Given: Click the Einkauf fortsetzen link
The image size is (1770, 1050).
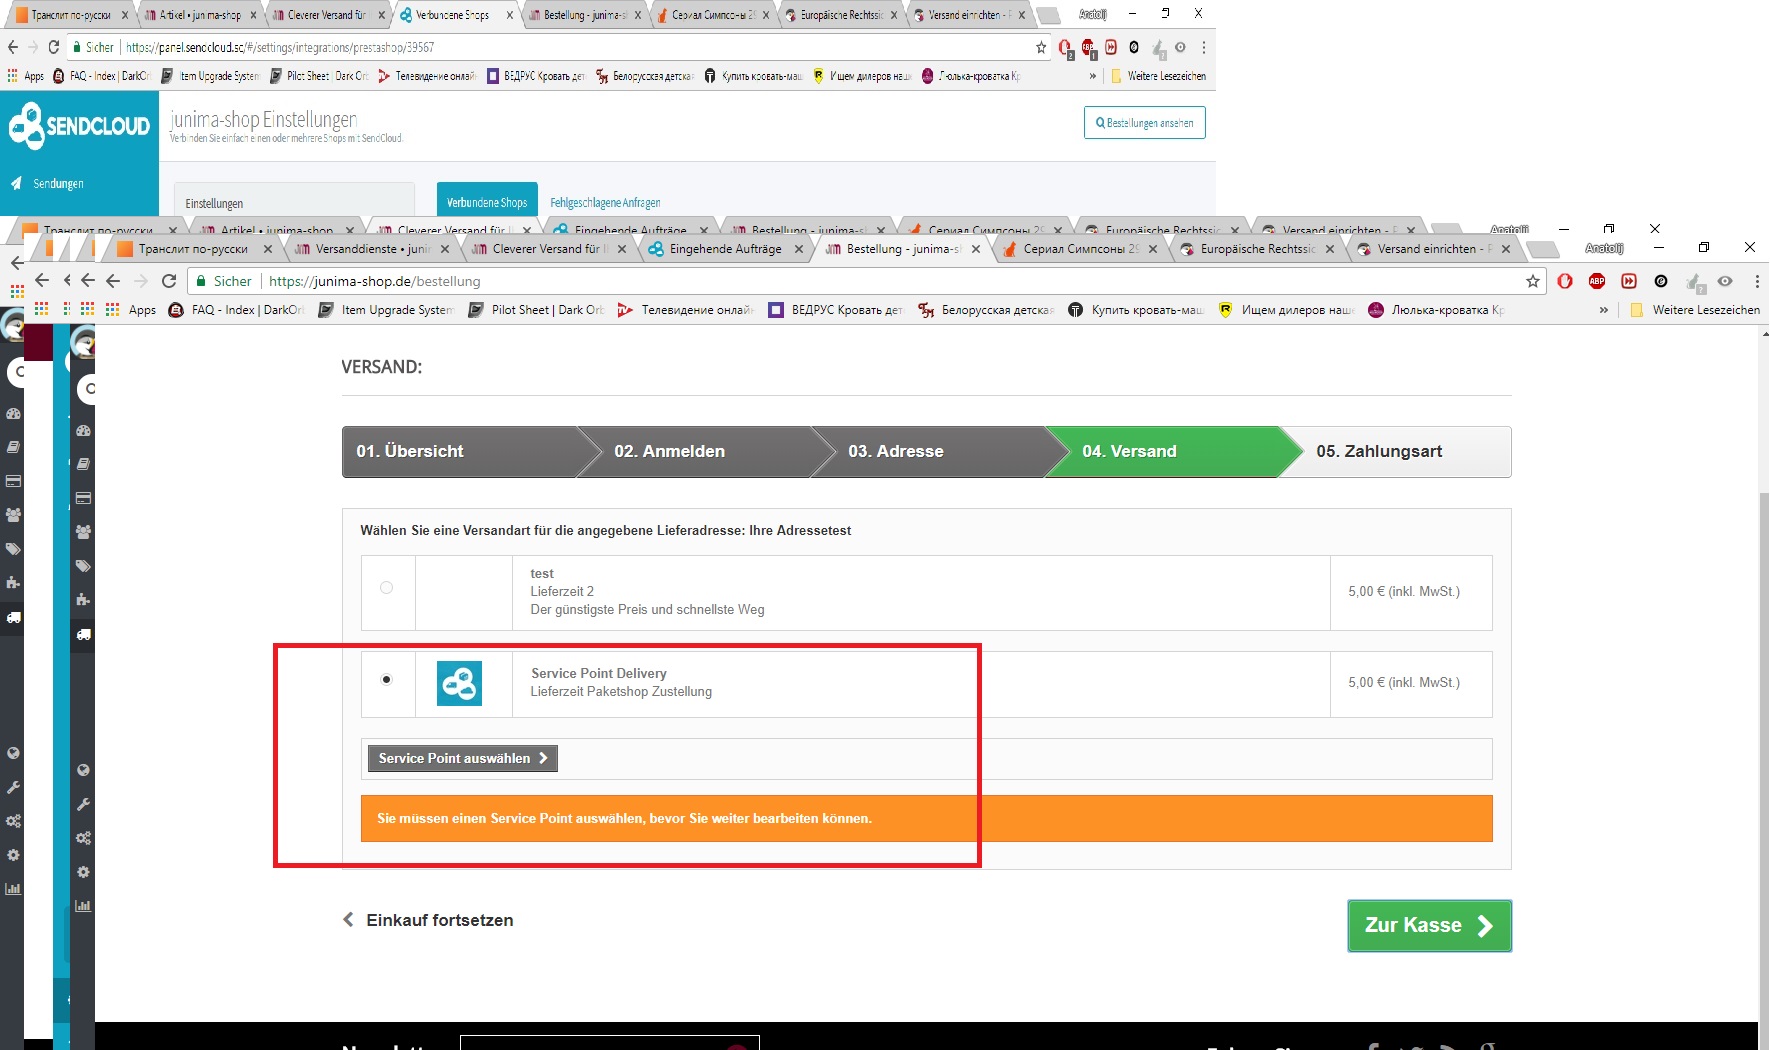Looking at the screenshot, I should pos(428,920).
